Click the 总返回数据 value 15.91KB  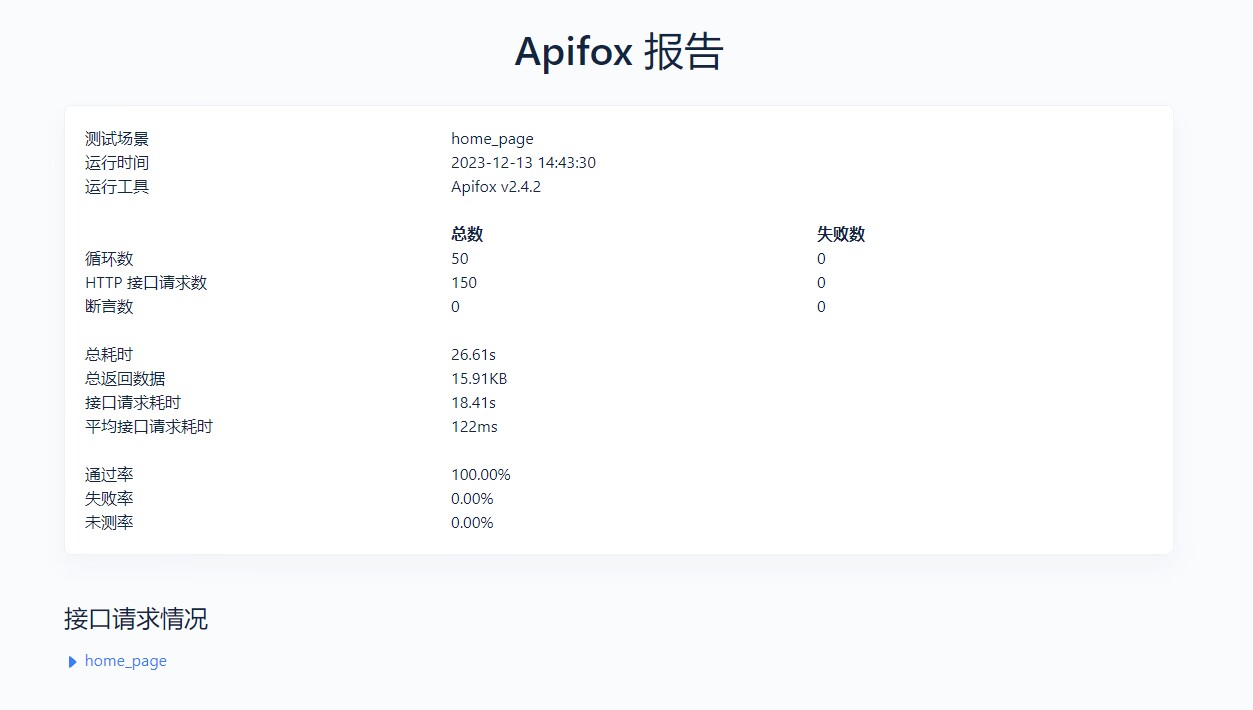[479, 379]
